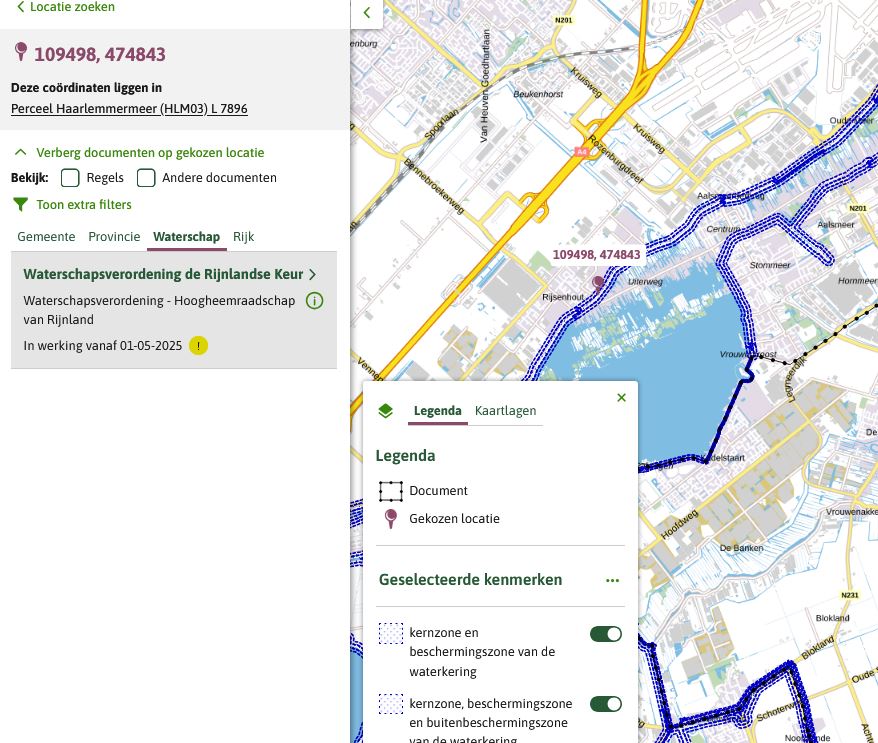Toggle off kernzone, beschermingszone en buitenbeschermingszone layer
Screen dimensions: 878x743
click(605, 704)
